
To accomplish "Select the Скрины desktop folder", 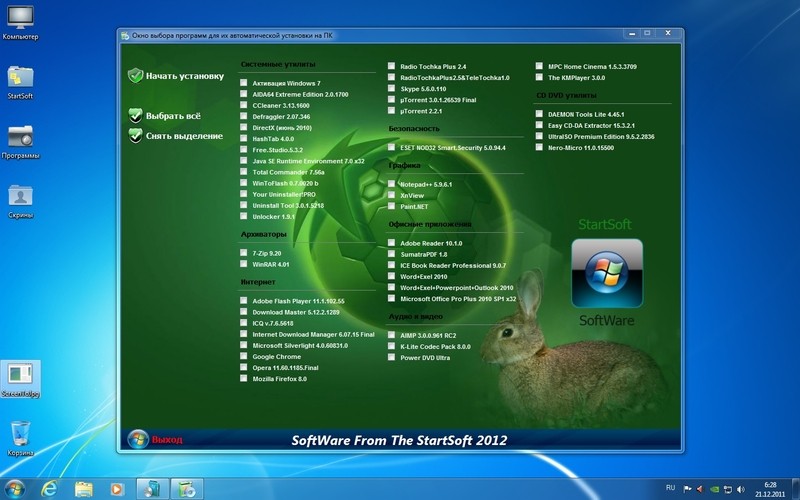I will [x=20, y=202].
